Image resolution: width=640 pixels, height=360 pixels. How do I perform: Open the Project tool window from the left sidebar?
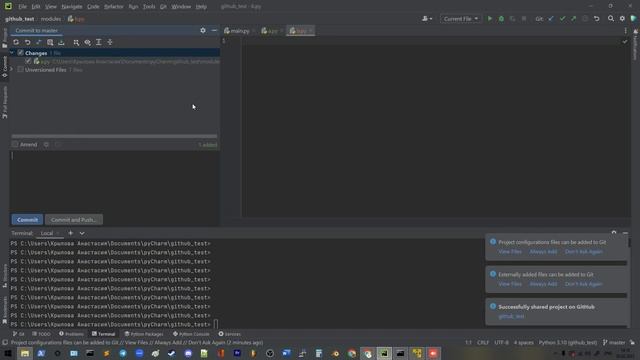tap(5, 38)
